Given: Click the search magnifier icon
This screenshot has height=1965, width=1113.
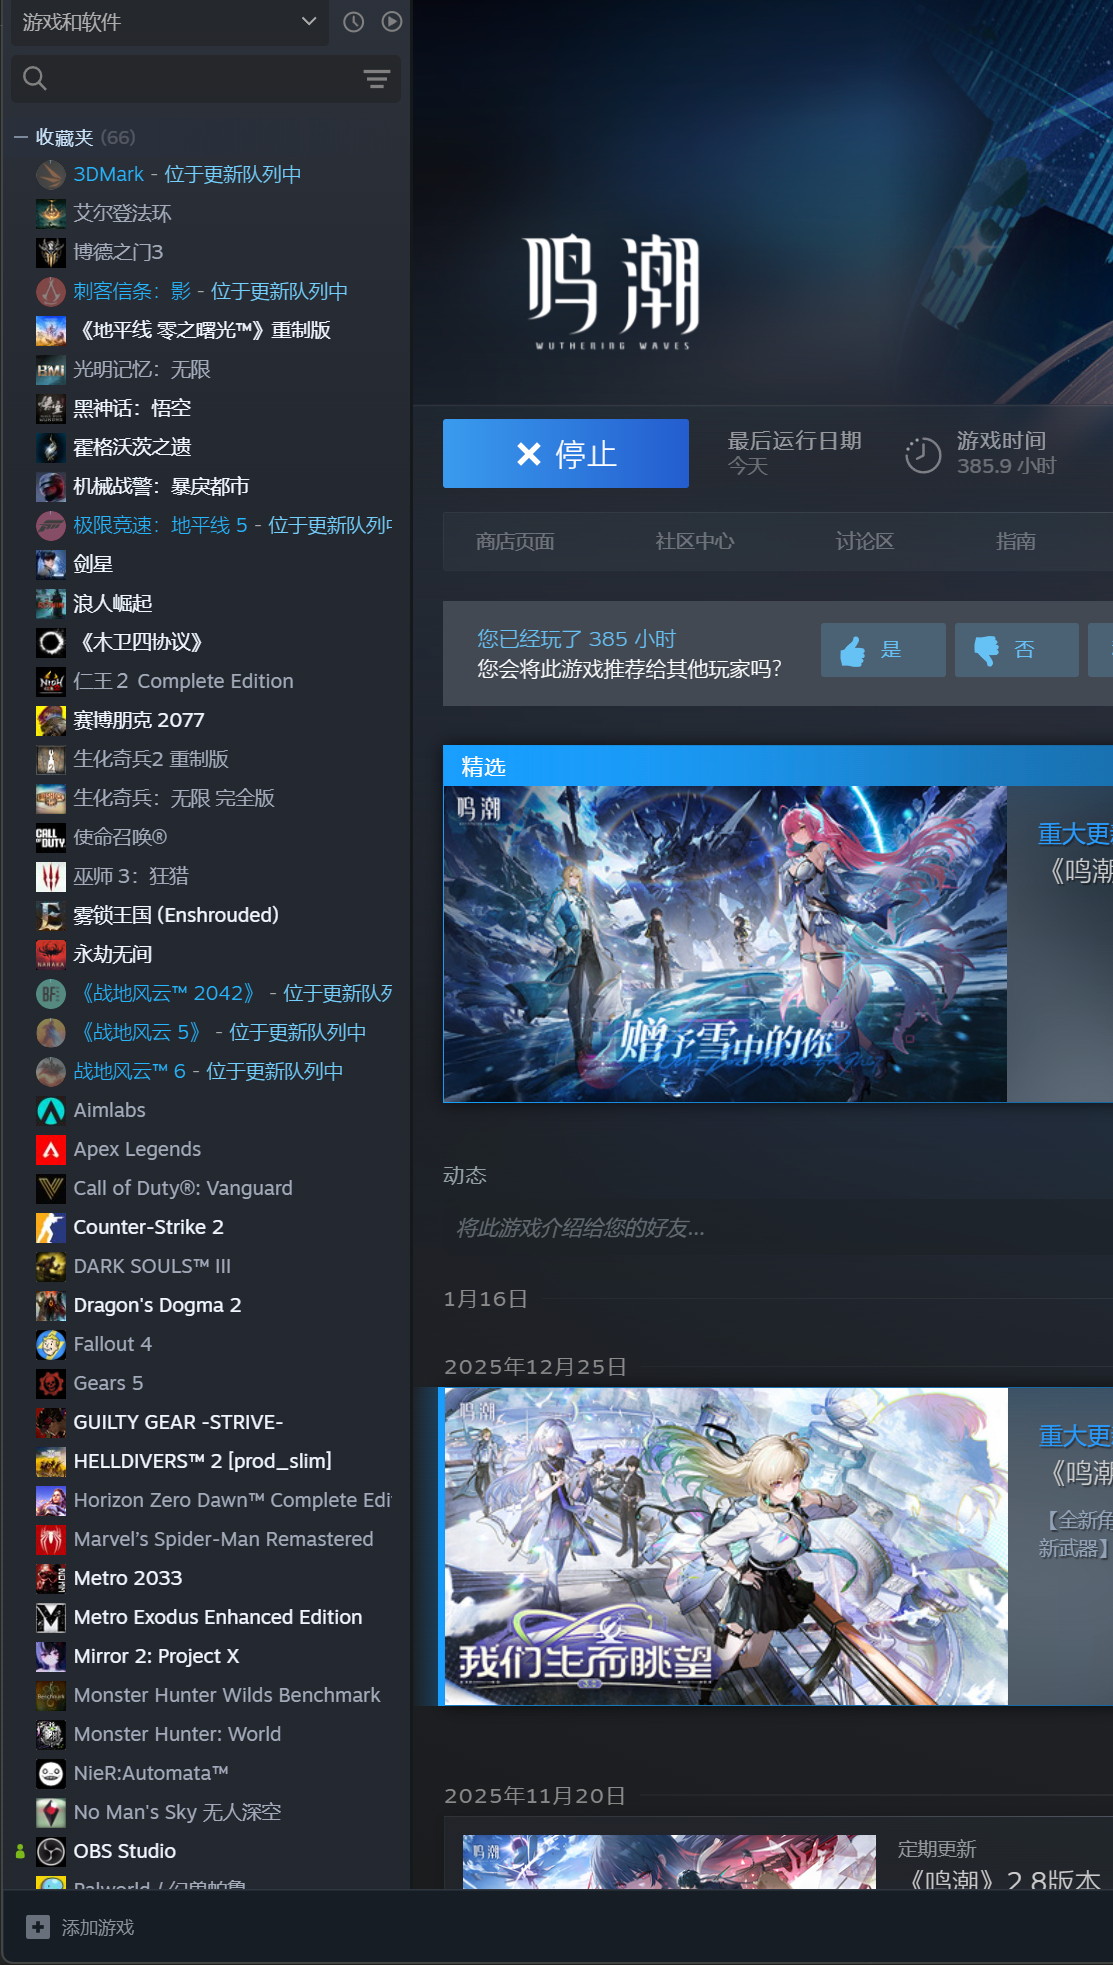Looking at the screenshot, I should coord(35,79).
